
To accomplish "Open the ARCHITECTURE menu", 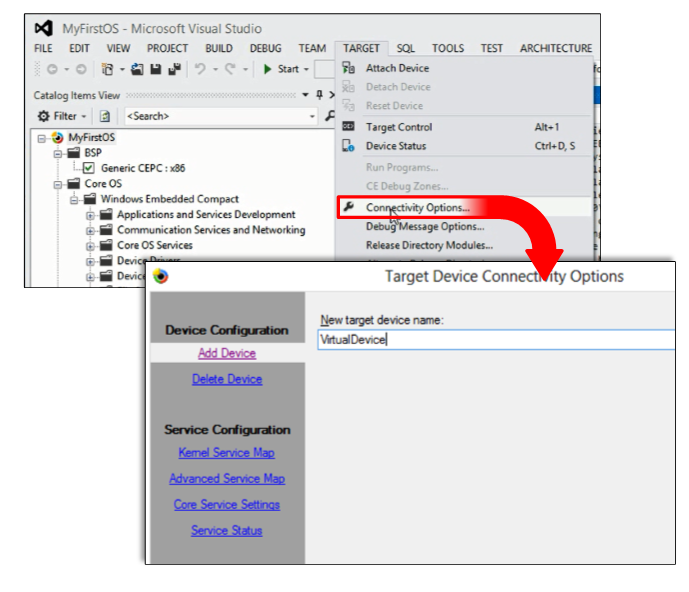I will click(556, 48).
